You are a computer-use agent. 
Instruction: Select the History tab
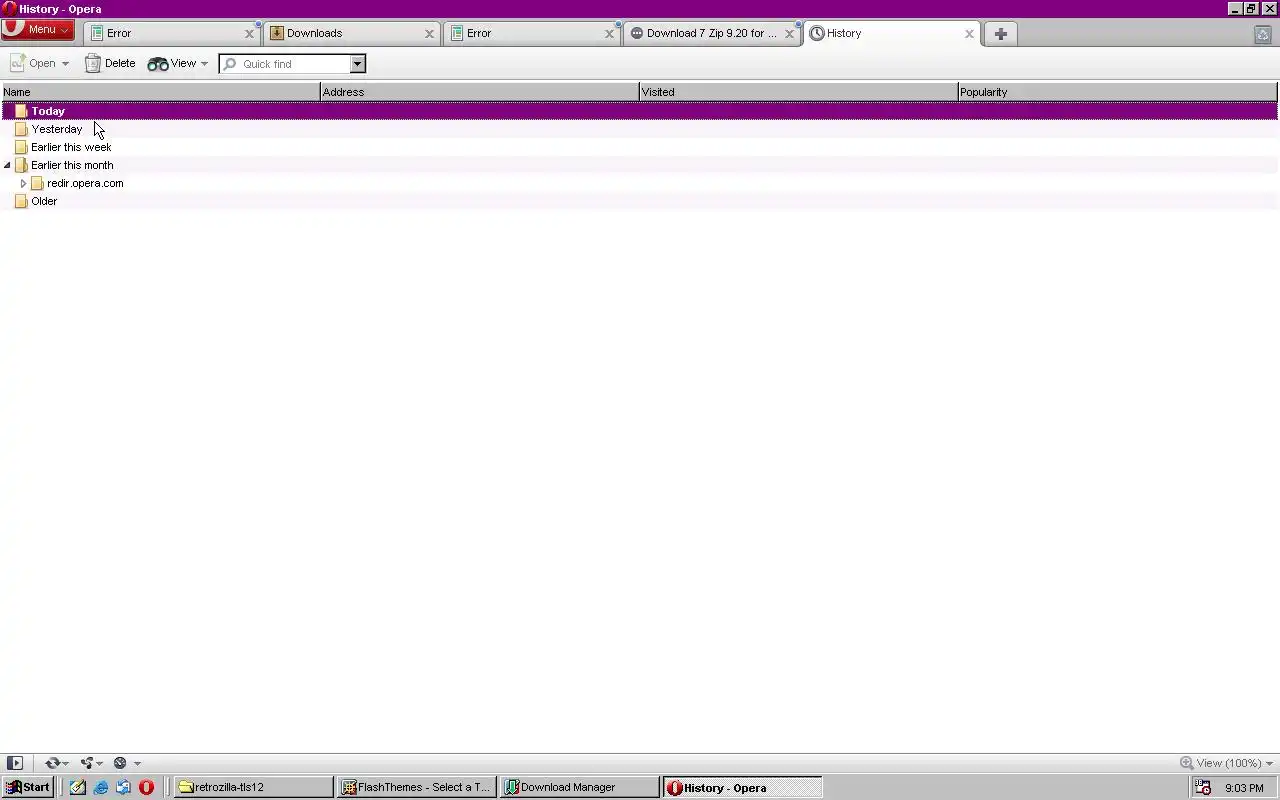click(892, 33)
